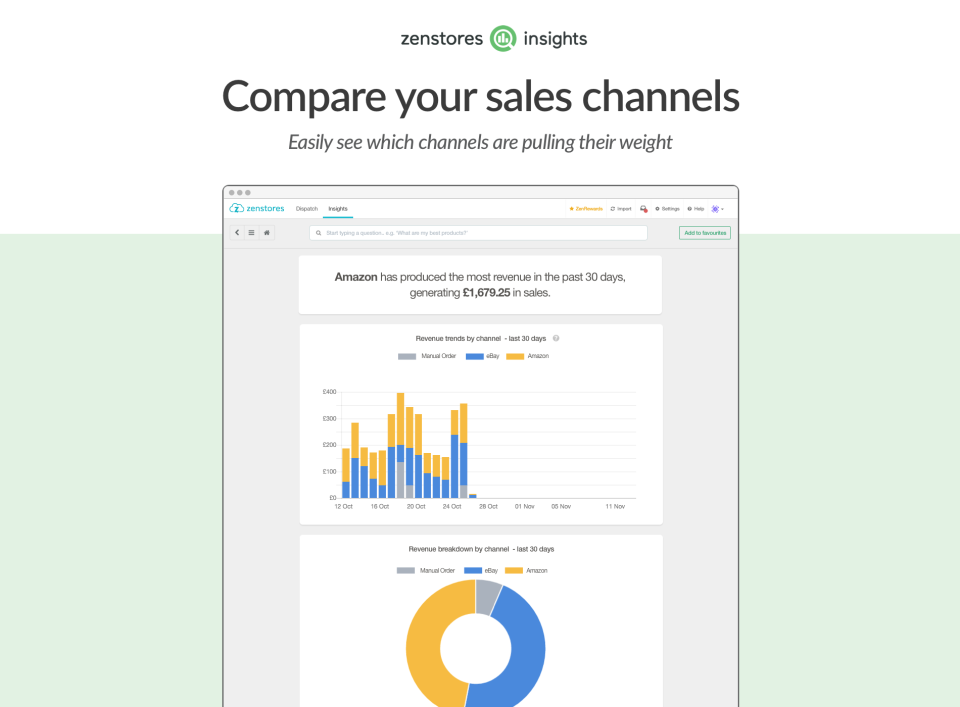Open the notifications inbox icon
The width and height of the screenshot is (960, 707).
(643, 209)
